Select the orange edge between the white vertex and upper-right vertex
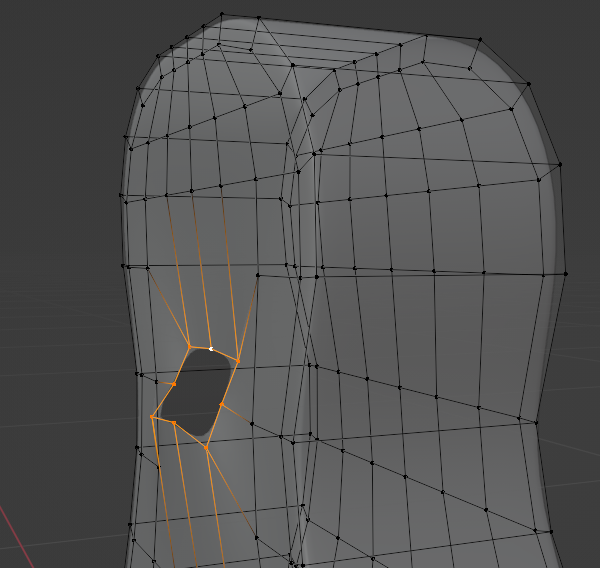Viewport: 600px width, 568px height. (225, 354)
